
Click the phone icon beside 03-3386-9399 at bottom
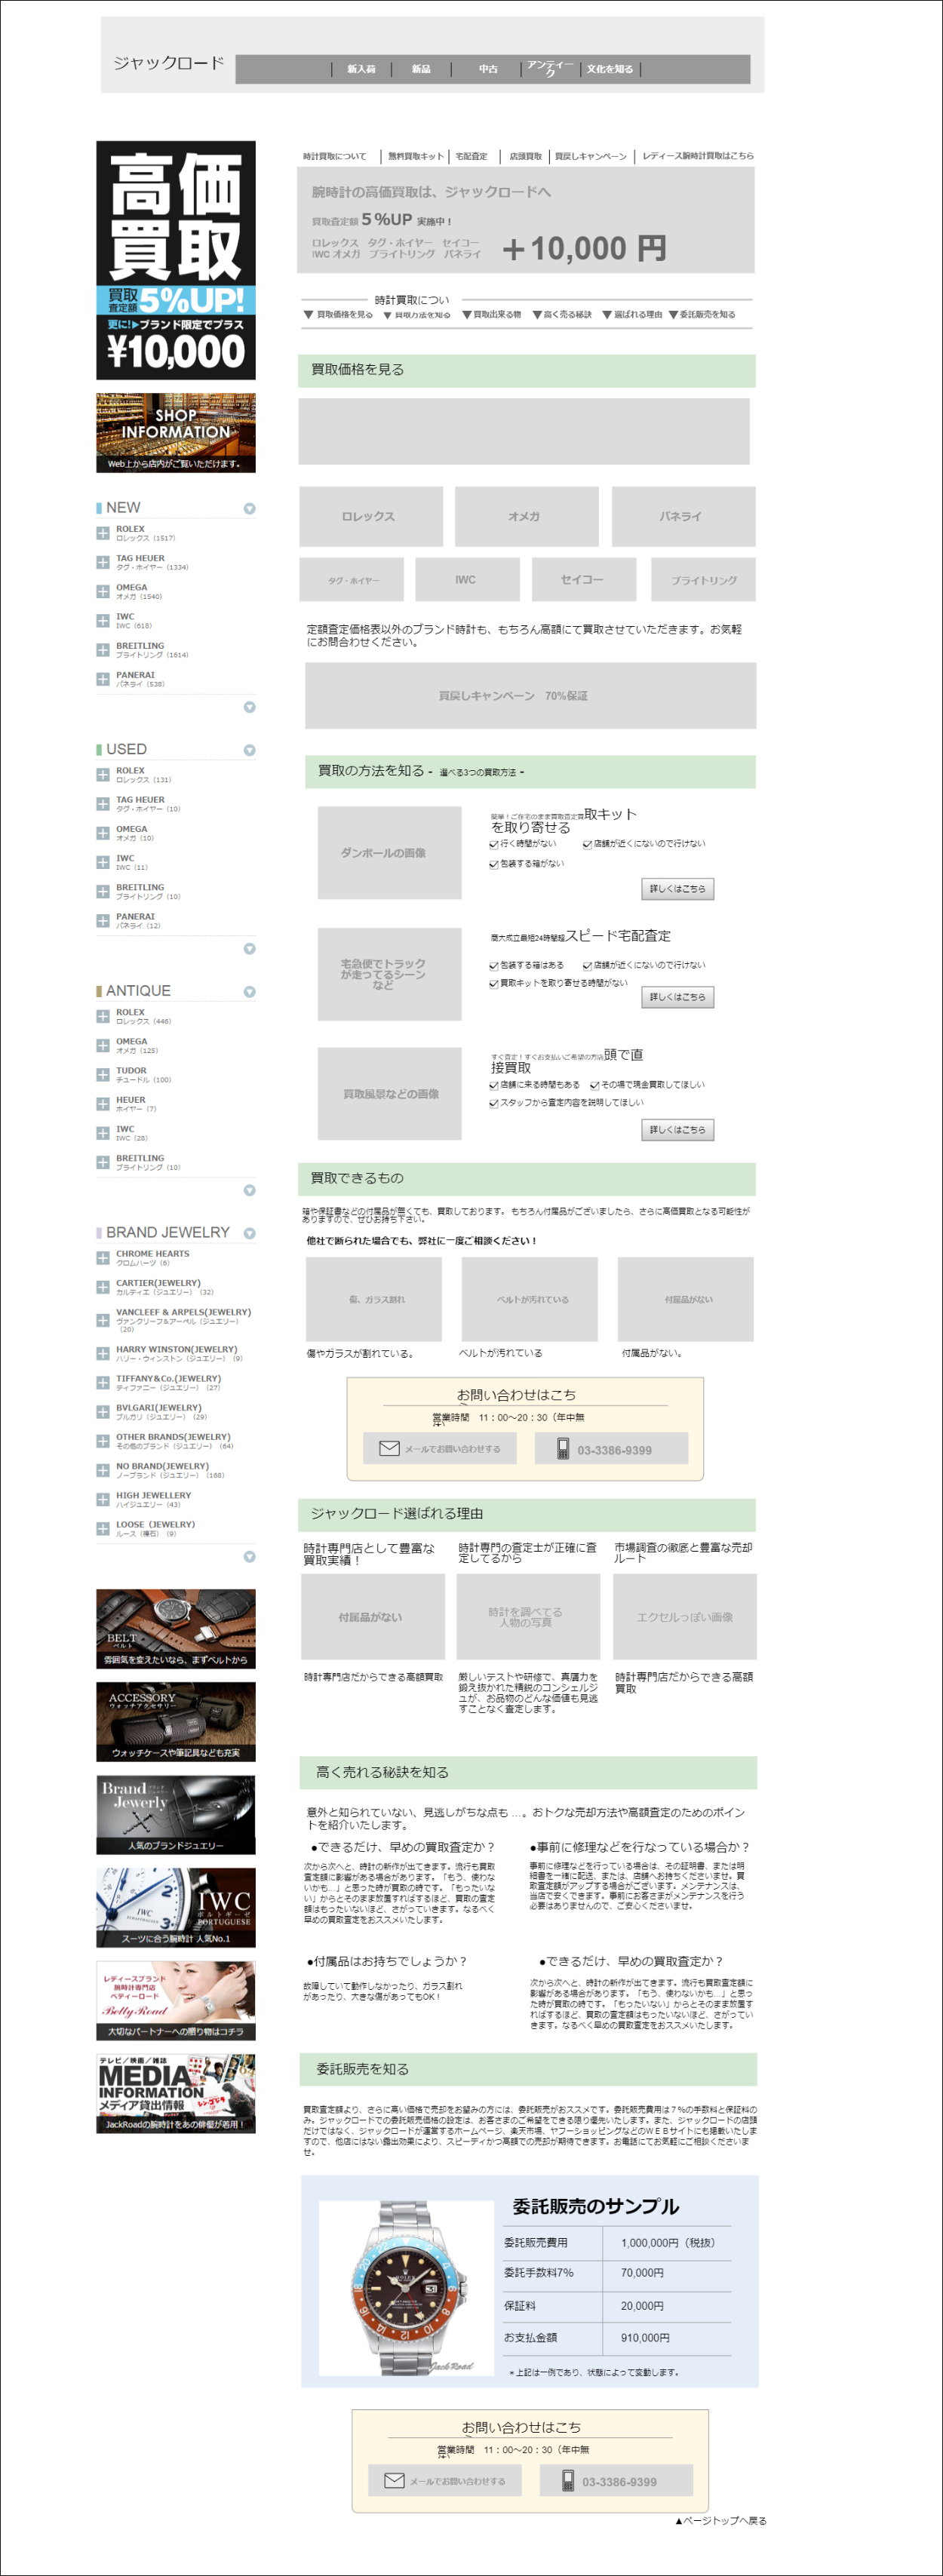click(568, 2481)
